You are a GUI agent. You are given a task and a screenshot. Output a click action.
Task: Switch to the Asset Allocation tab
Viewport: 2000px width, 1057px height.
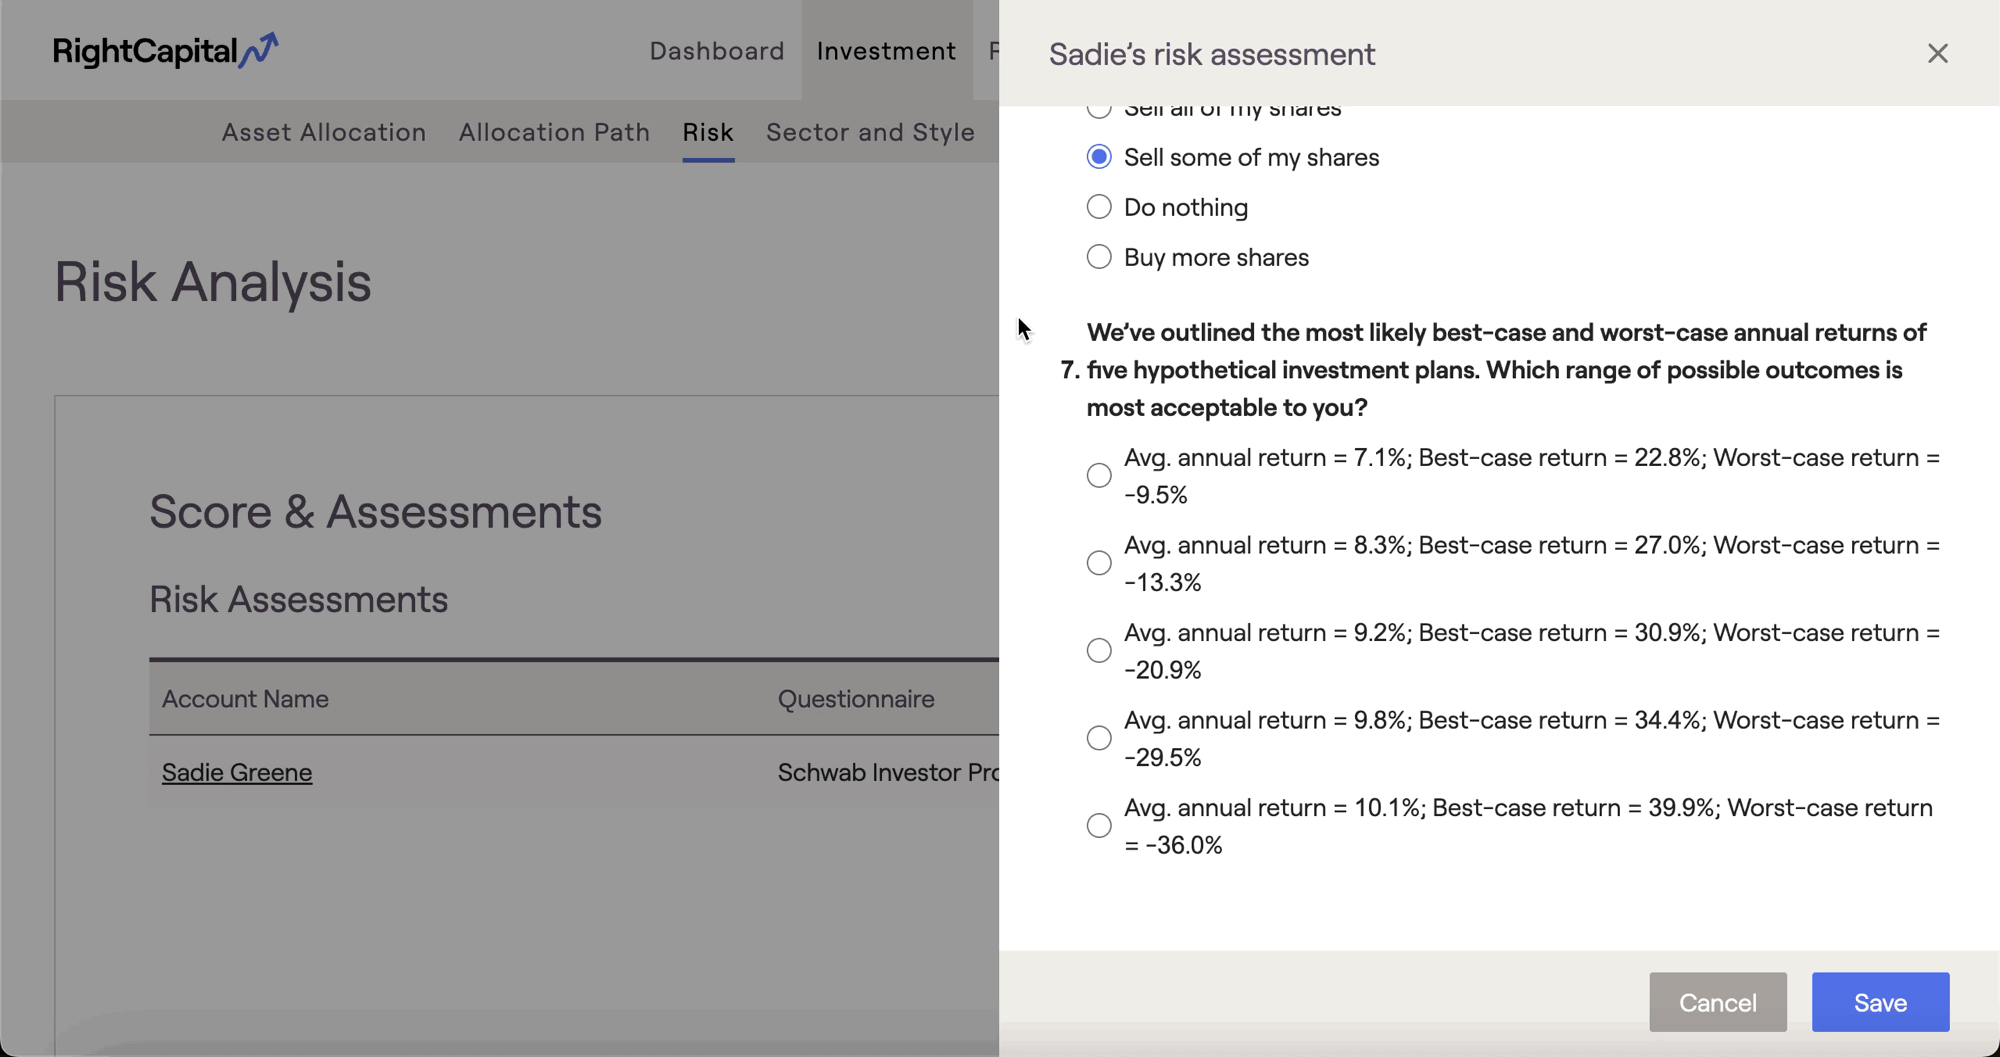click(x=324, y=132)
